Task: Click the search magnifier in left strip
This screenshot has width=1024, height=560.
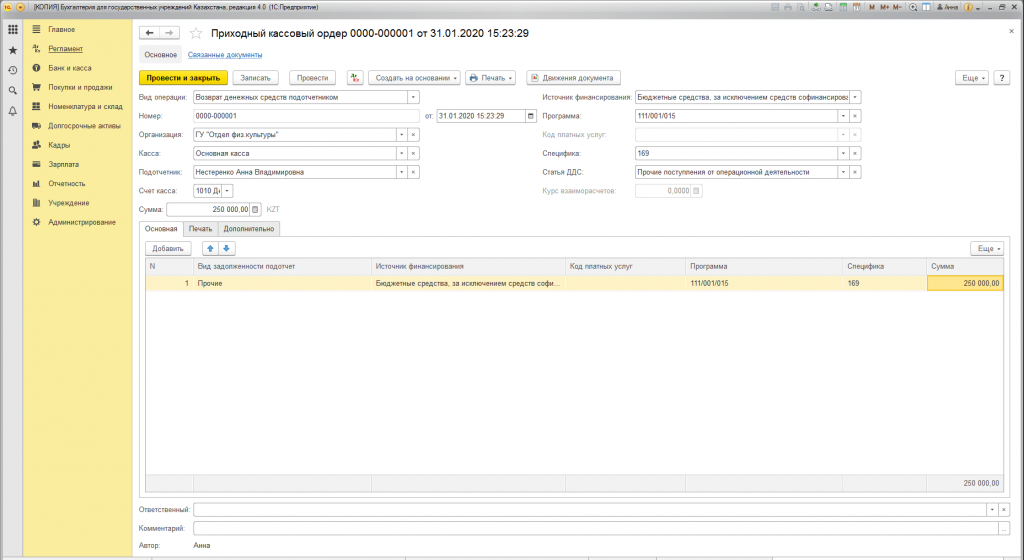Action: pos(12,90)
